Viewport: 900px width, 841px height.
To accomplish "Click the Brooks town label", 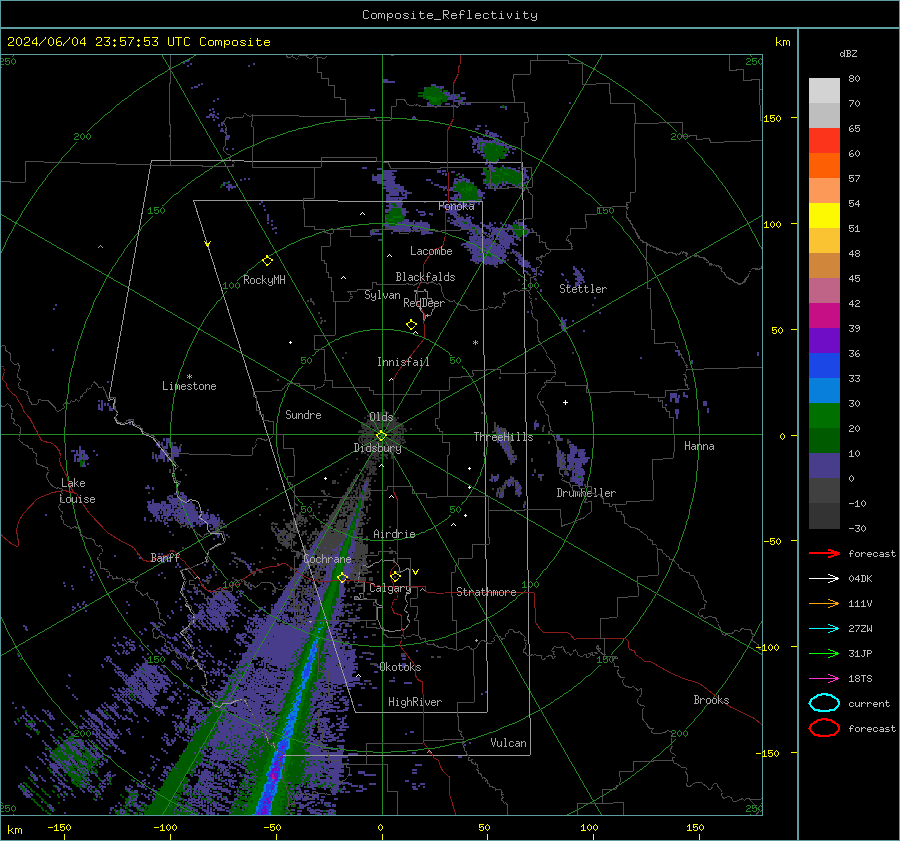I will [711, 700].
